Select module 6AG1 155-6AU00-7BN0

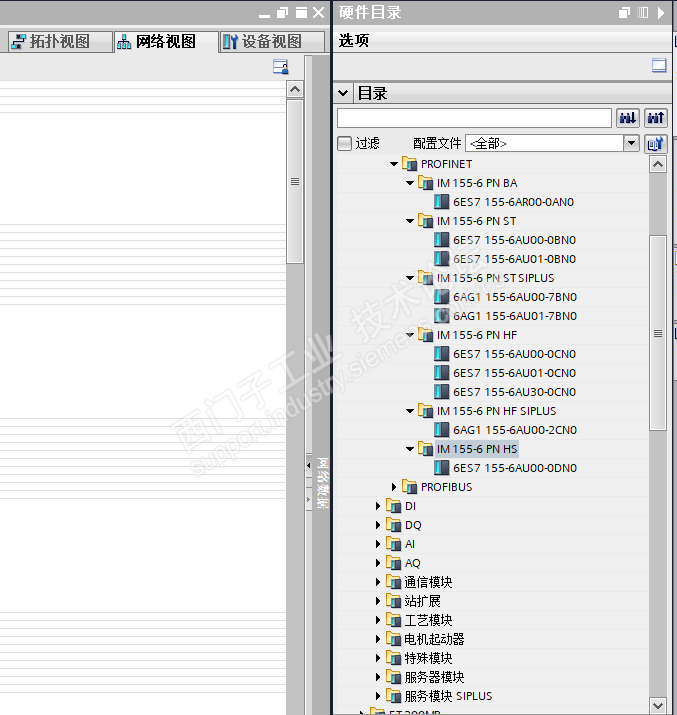tap(515, 297)
